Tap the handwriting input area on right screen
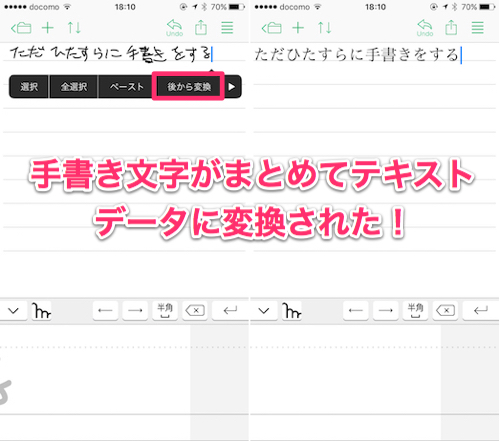The height and width of the screenshot is (441, 500). coord(345,382)
